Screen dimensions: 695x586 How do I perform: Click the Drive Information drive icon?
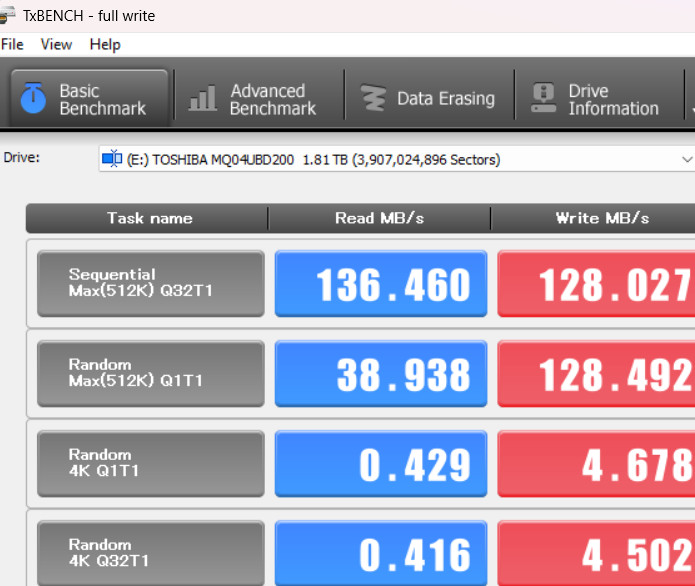[x=543, y=98]
